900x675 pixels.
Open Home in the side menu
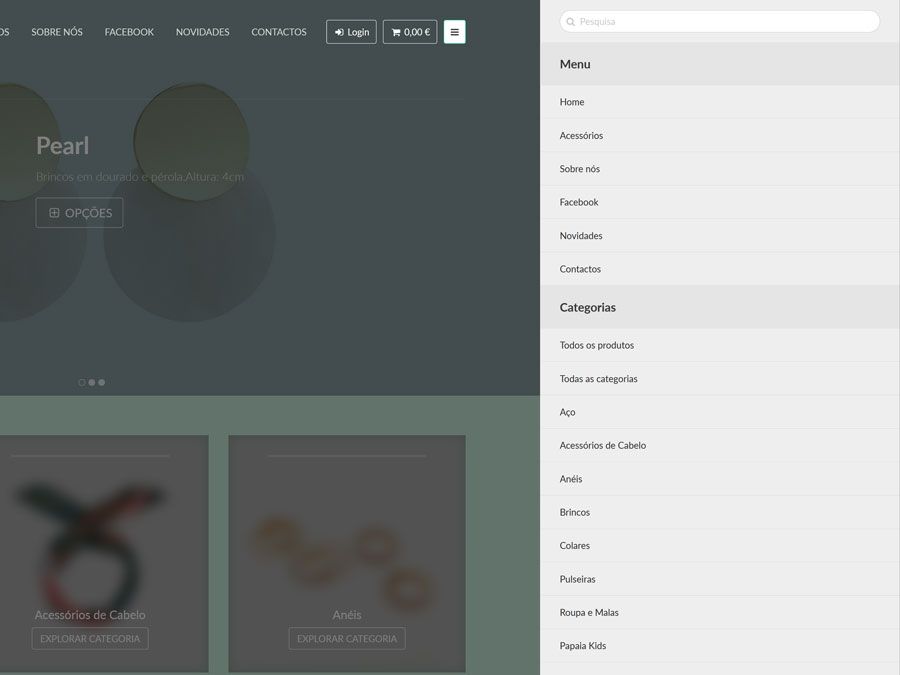click(x=572, y=102)
